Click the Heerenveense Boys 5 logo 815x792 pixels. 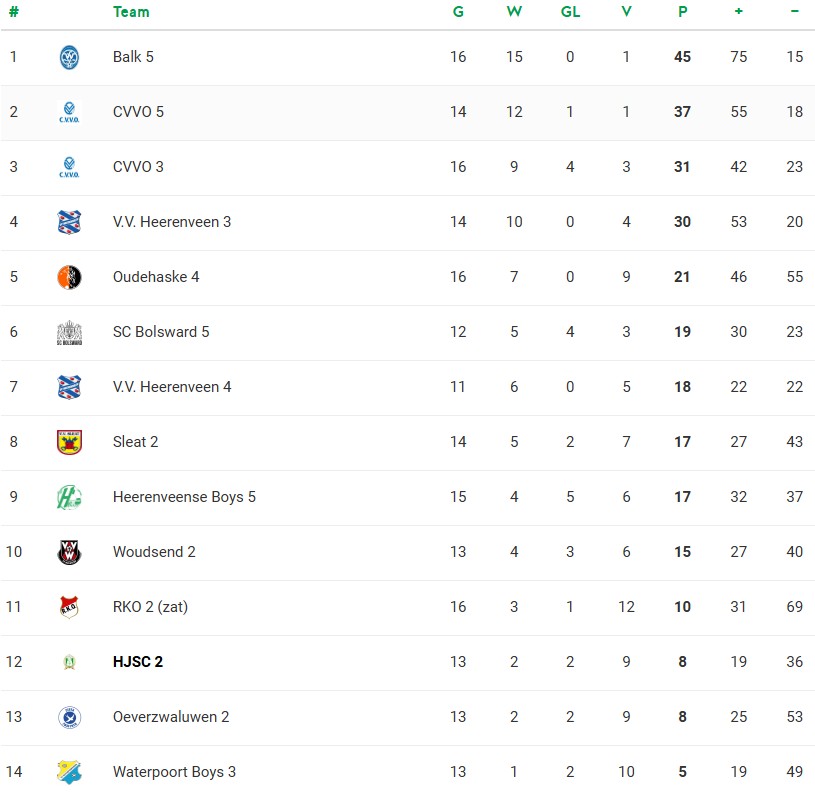[69, 497]
